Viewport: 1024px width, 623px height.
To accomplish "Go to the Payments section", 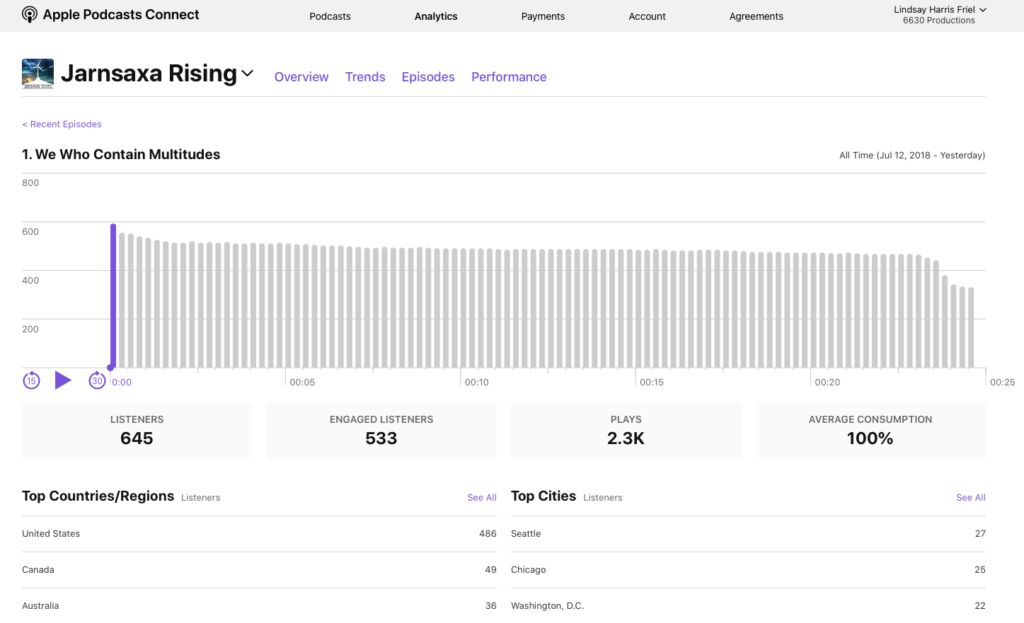I will point(543,16).
